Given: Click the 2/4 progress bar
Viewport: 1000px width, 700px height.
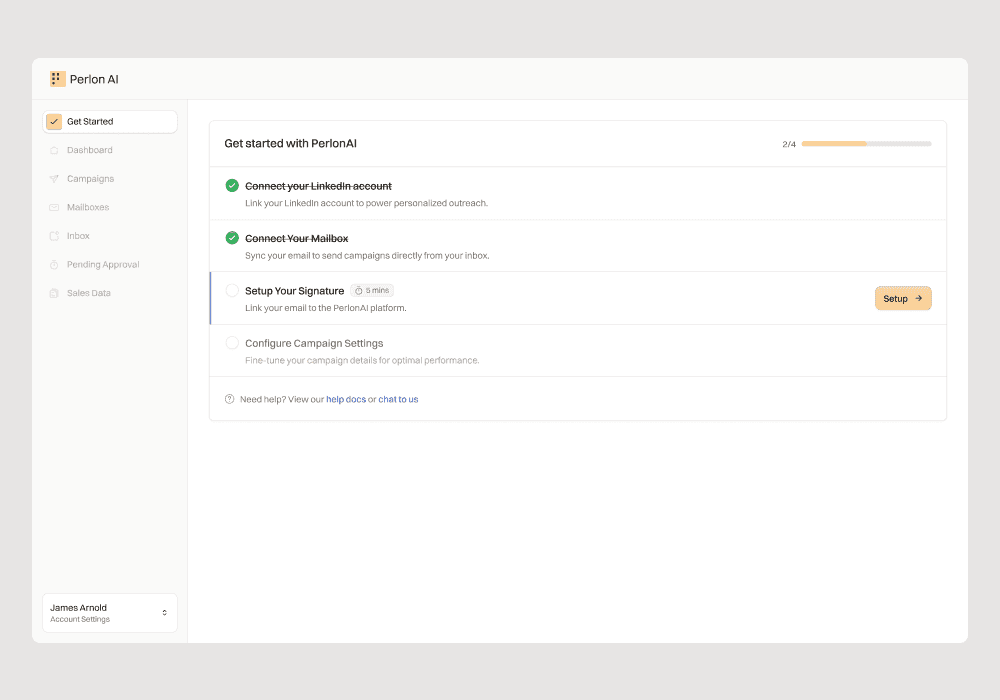Looking at the screenshot, I should tap(866, 143).
